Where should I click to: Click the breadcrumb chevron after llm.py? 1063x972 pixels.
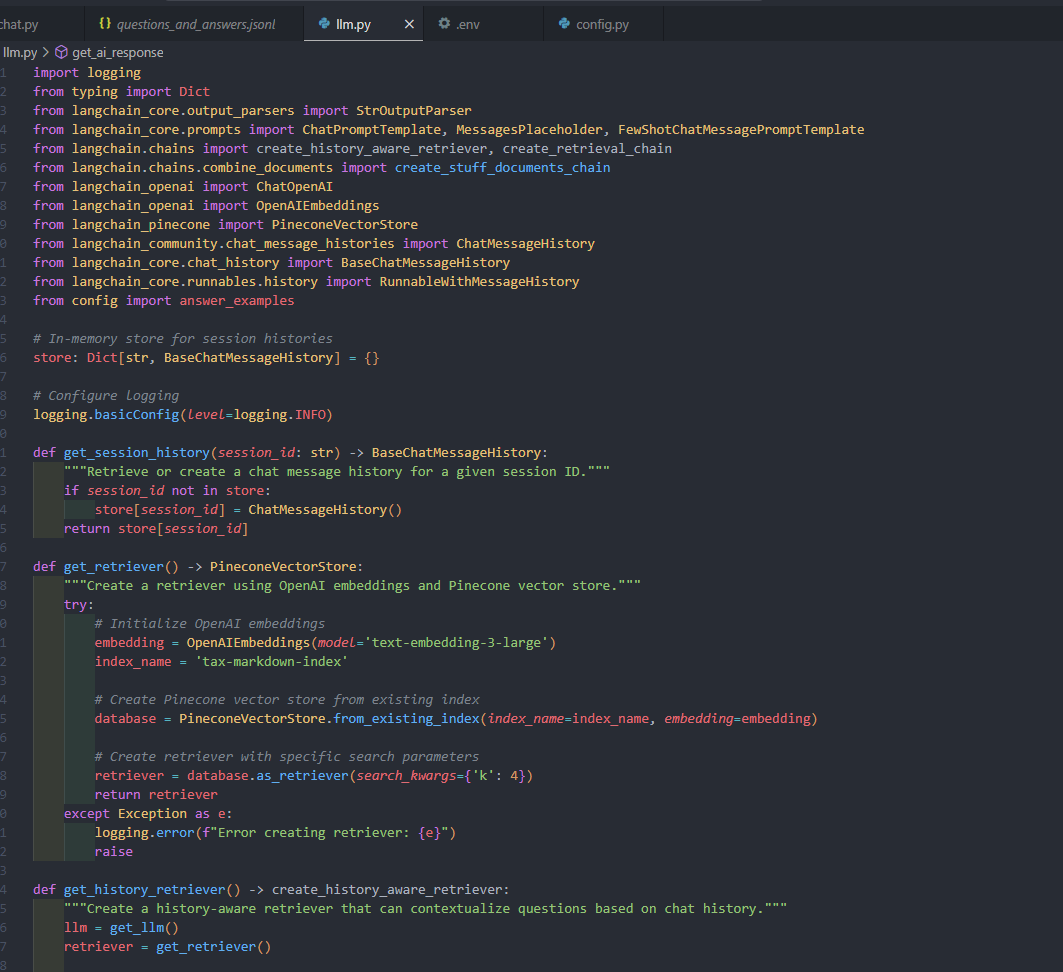[x=46, y=52]
